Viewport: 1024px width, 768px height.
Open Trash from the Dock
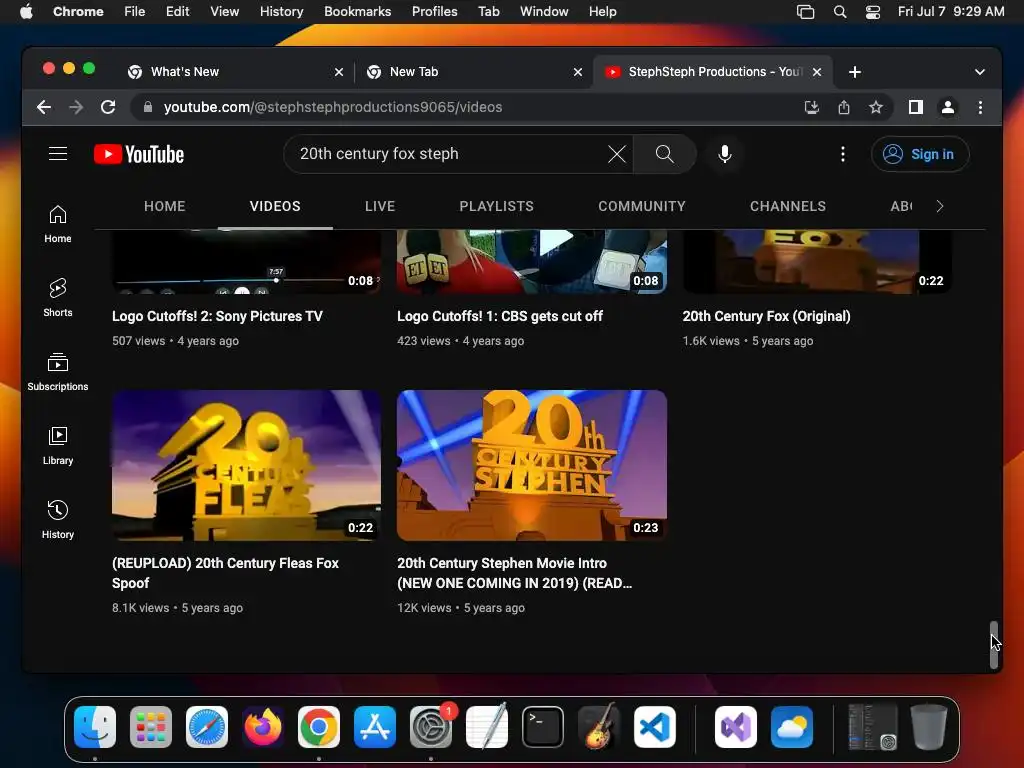929,727
